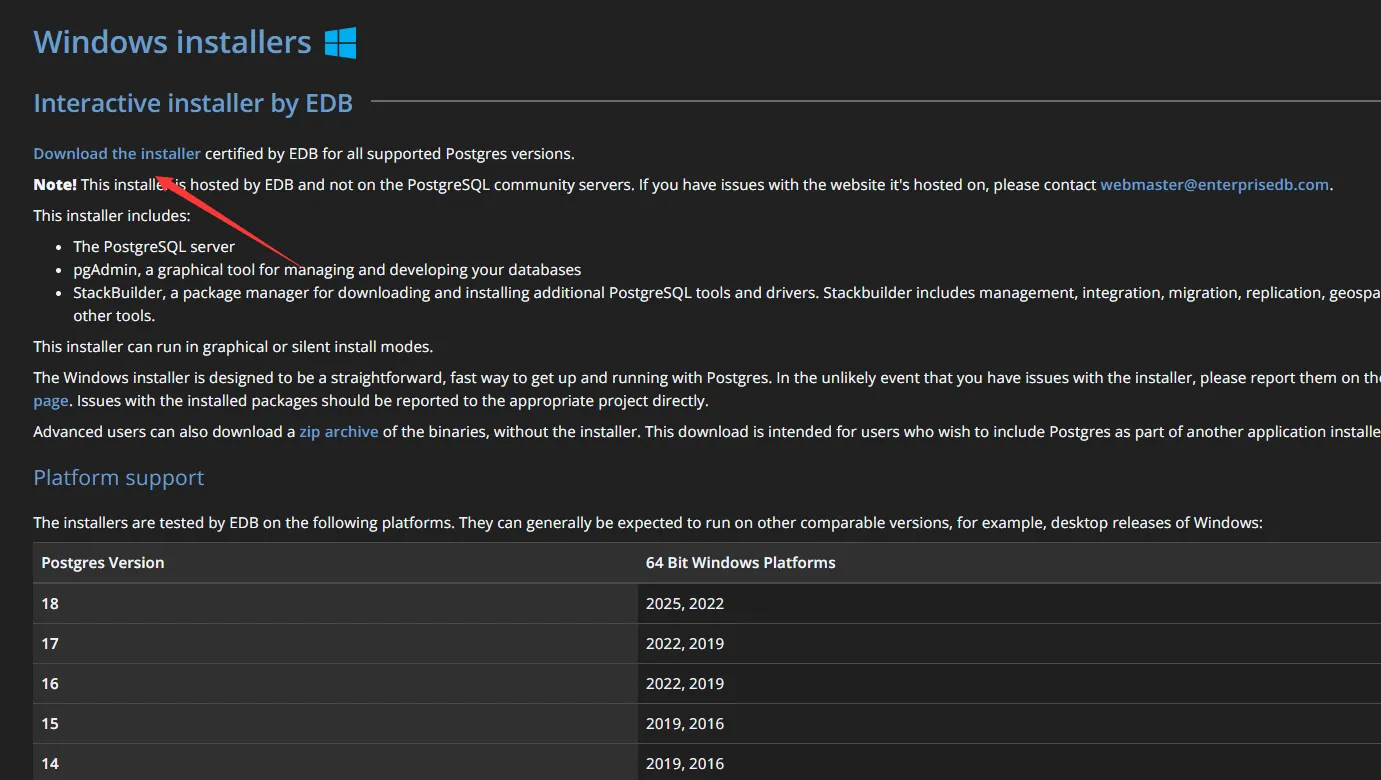Click the version 15 row cell
Viewport: 1381px width, 780px height.
50,724
